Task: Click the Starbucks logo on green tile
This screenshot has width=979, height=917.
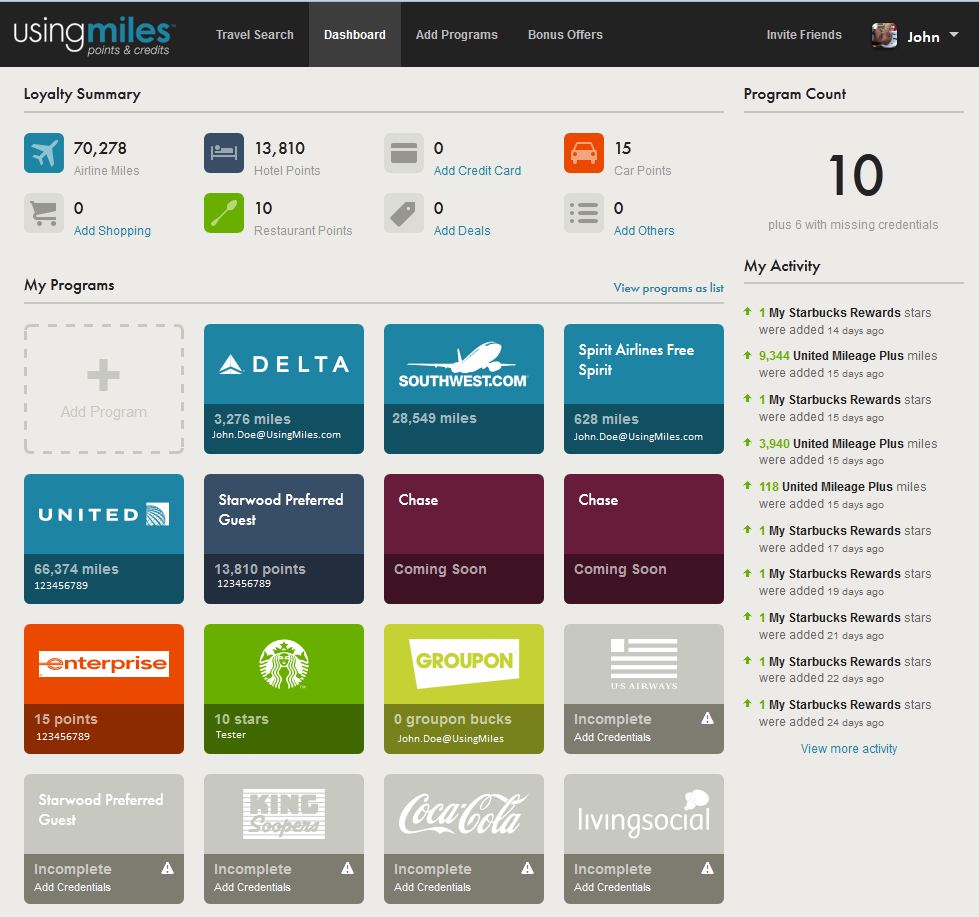Action: [x=284, y=664]
